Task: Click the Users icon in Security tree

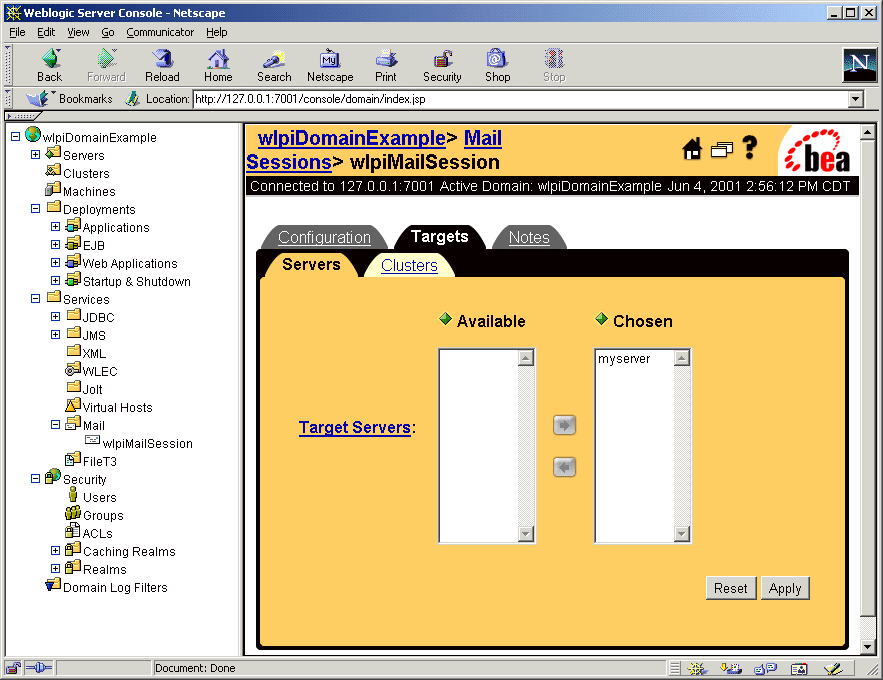Action: 73,495
